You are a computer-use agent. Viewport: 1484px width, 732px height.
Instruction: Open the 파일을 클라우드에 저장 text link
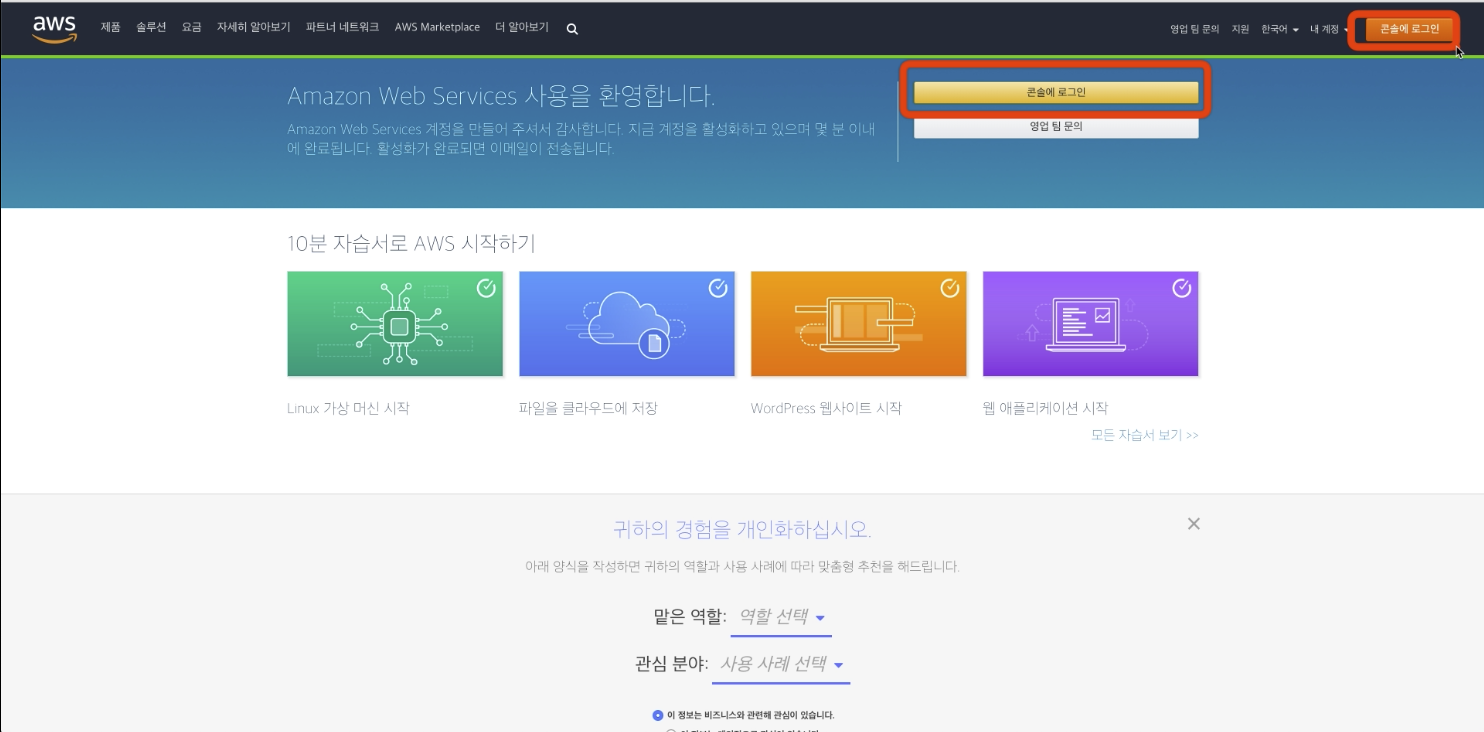click(x=588, y=408)
